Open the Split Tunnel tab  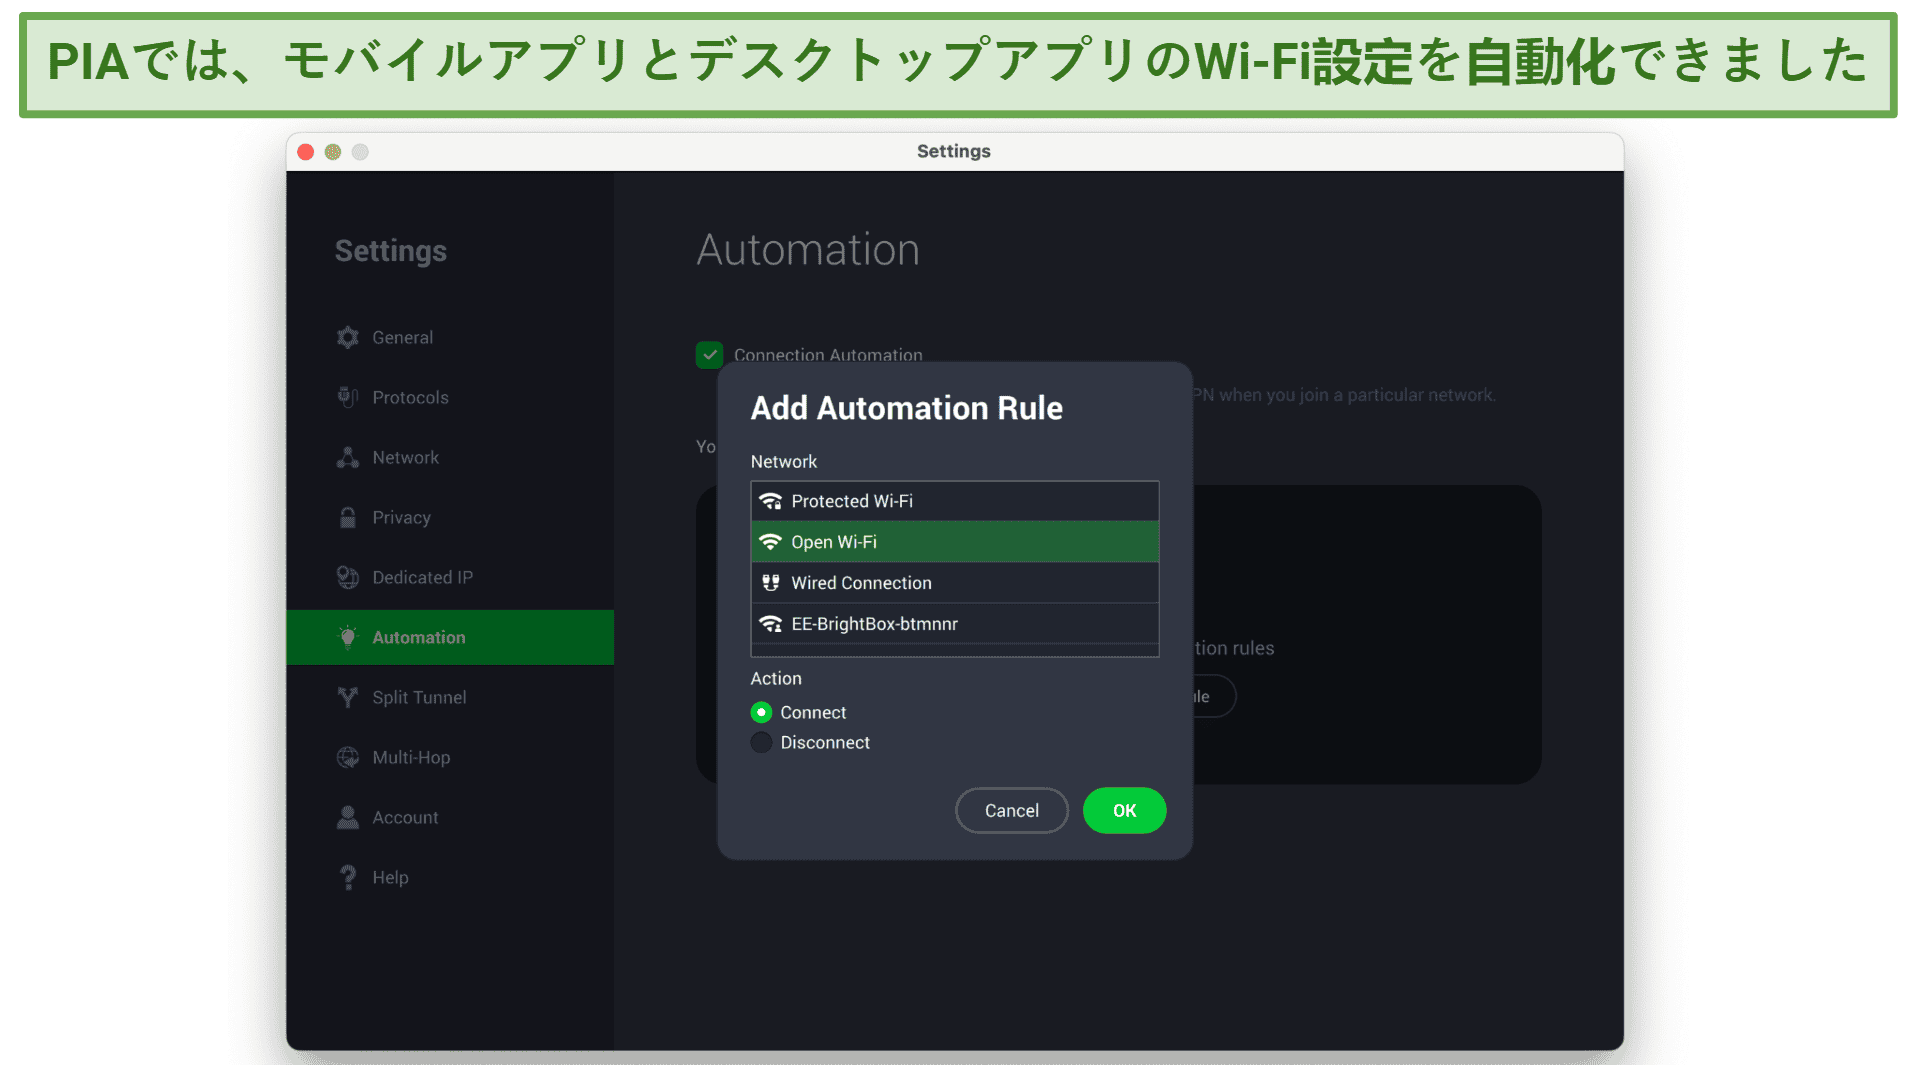point(450,698)
